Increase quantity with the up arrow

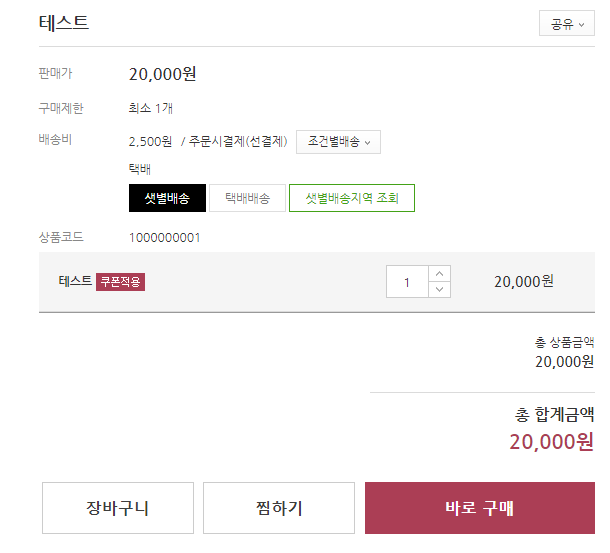click(440, 274)
